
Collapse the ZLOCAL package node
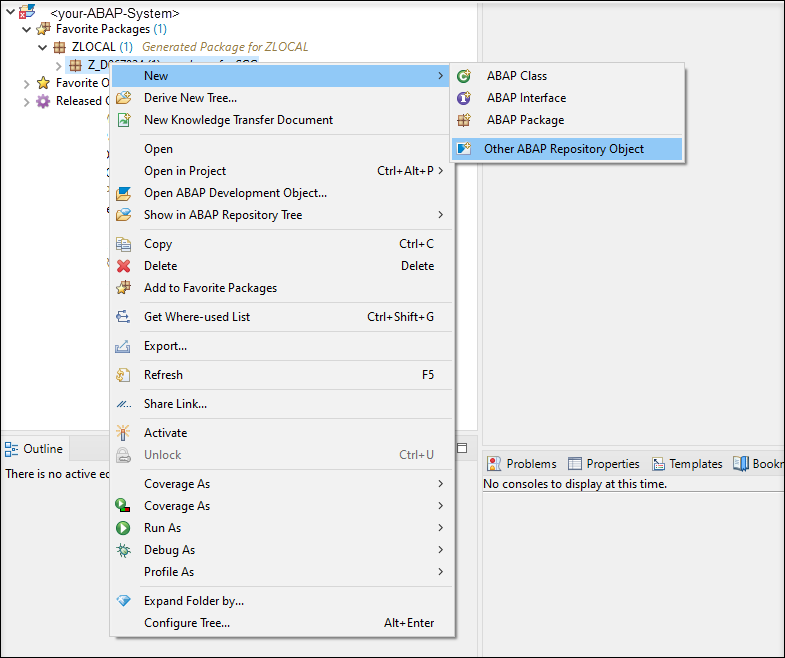click(x=43, y=48)
